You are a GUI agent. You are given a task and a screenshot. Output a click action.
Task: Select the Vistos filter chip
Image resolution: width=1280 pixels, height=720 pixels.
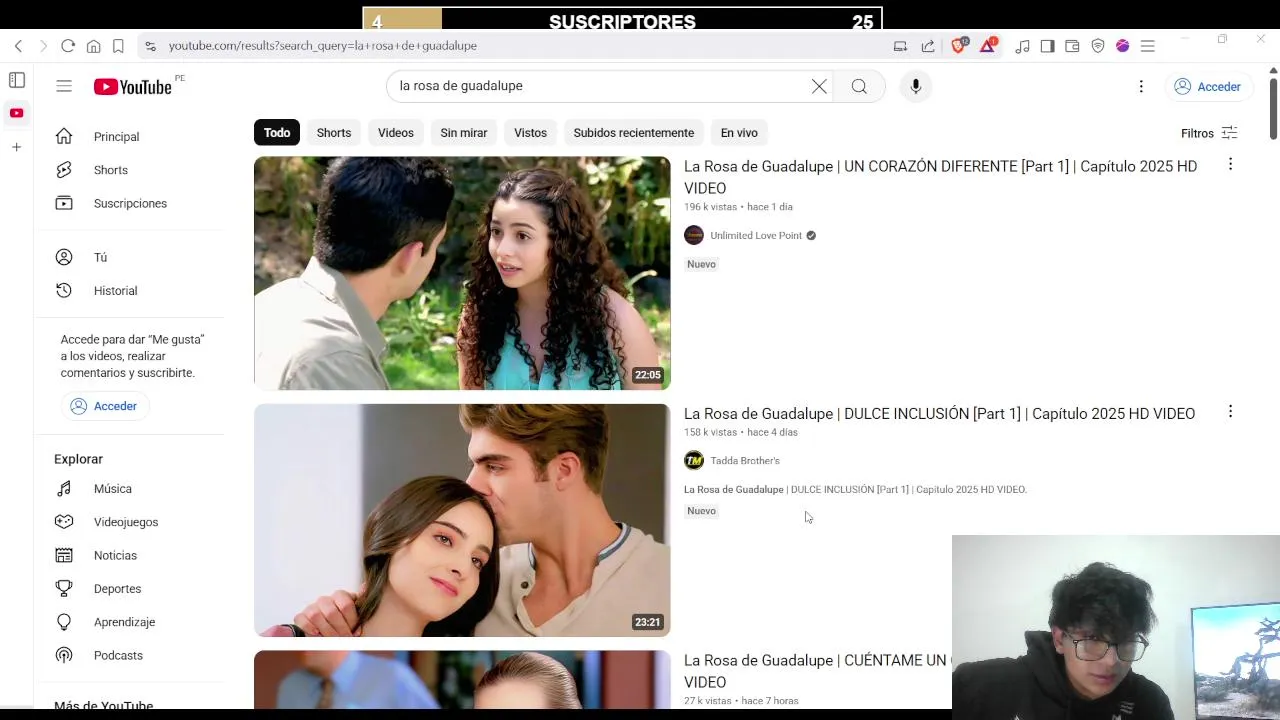(x=530, y=133)
